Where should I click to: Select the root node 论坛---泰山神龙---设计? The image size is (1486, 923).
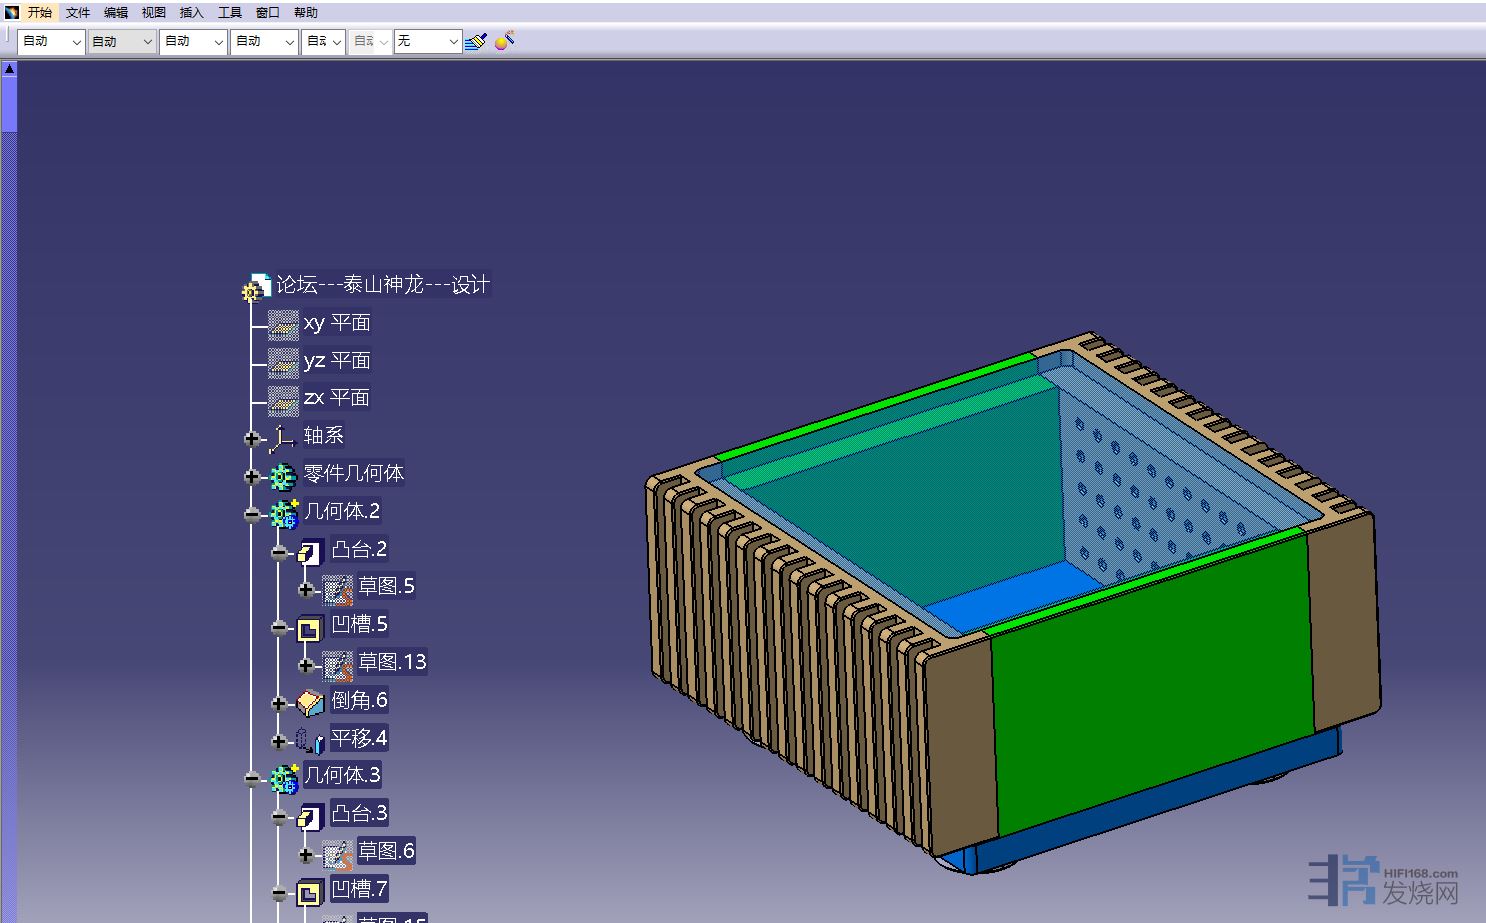click(x=382, y=285)
